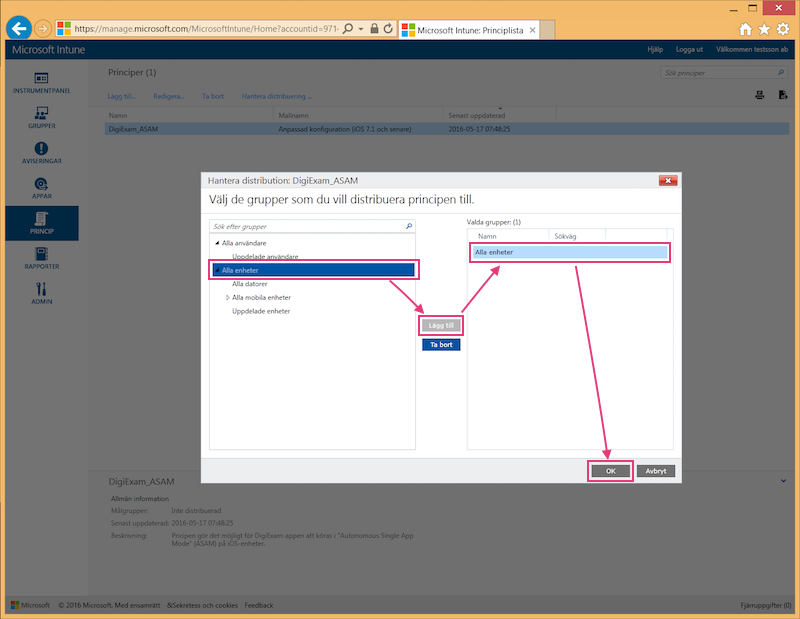Focus the Sök efter grupper search field

click(312, 226)
